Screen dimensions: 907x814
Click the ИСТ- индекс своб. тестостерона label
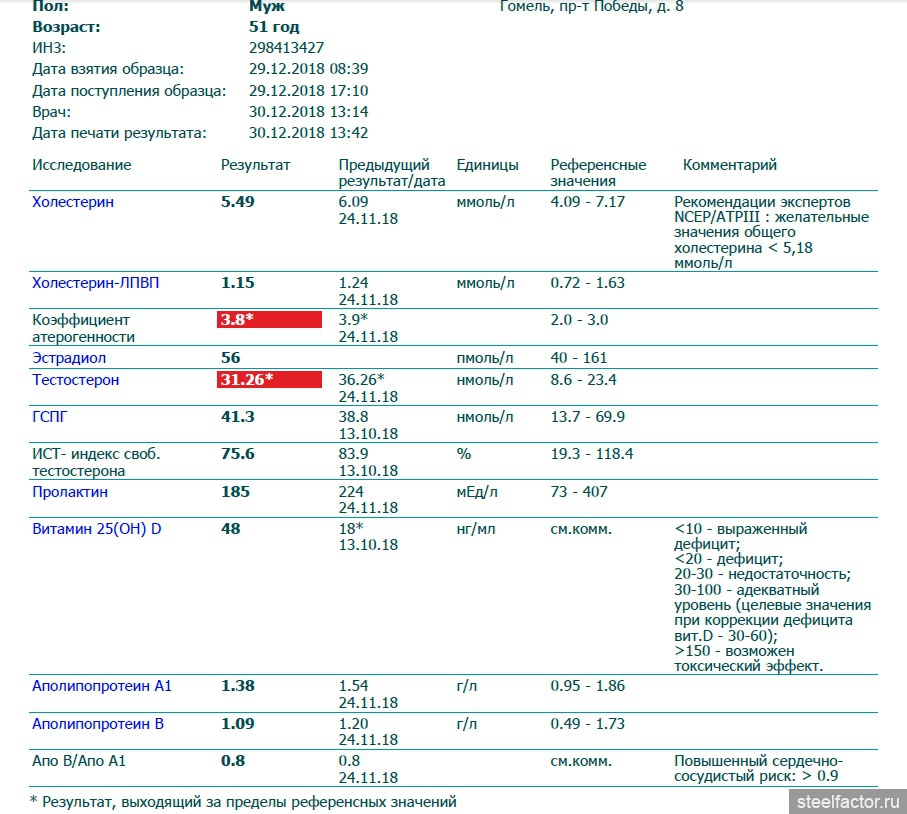tap(96, 462)
